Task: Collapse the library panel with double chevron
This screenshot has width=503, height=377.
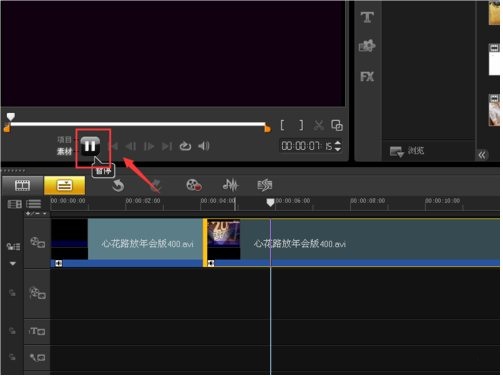Action: 482,155
